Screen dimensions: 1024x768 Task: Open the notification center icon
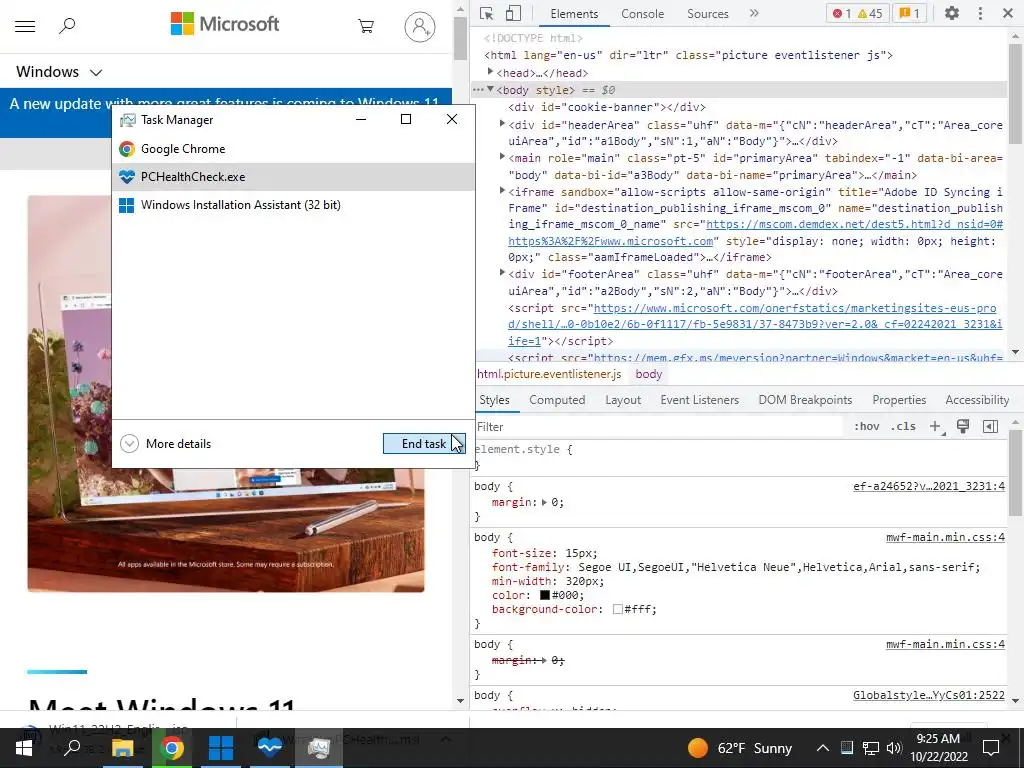pyautogui.click(x=991, y=748)
